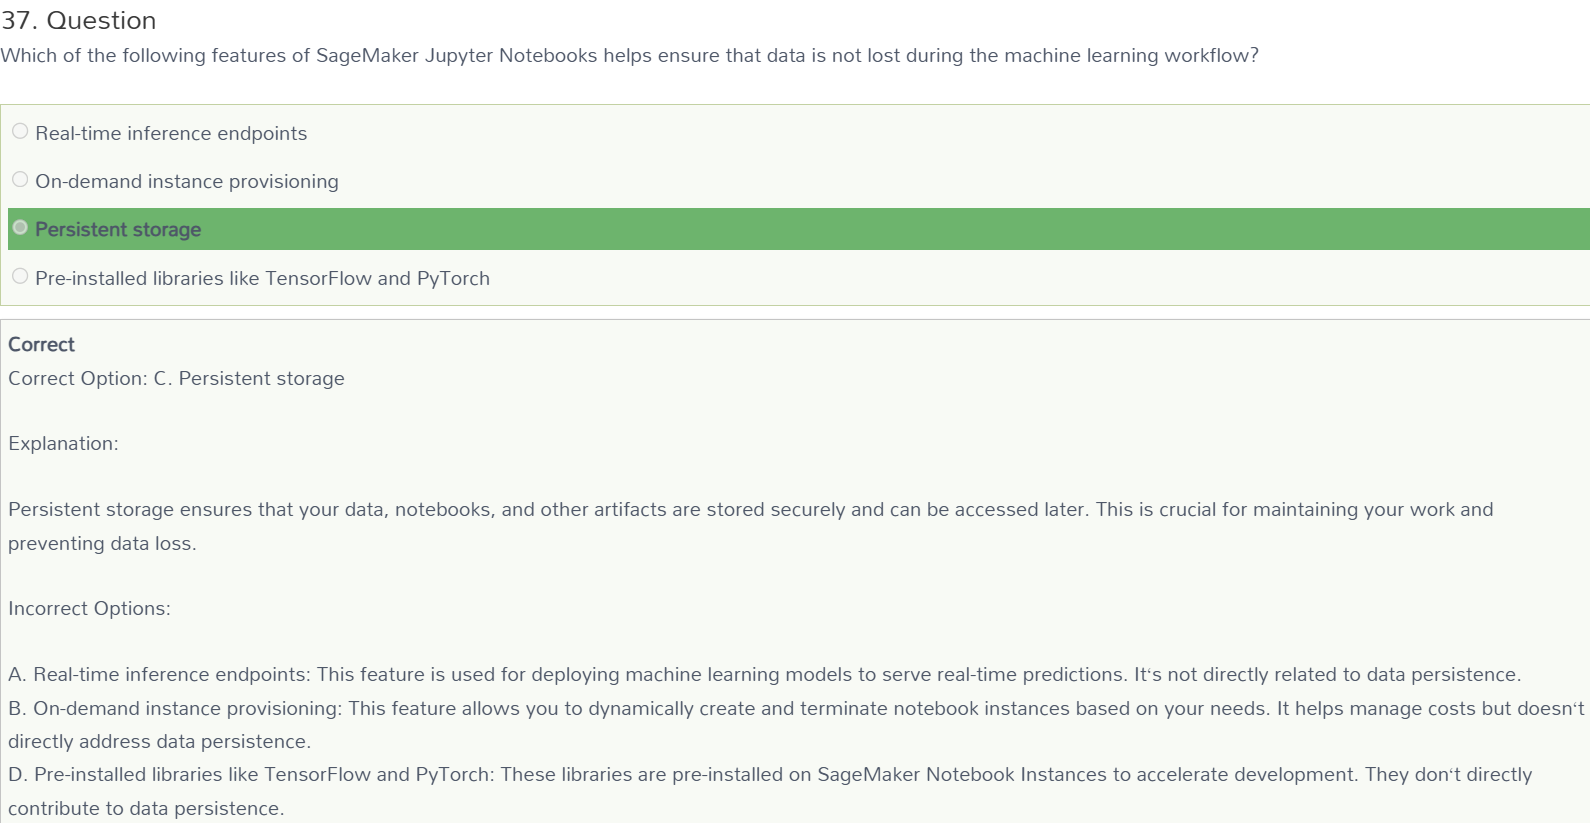Click explanation B about on-demand instance provisioning
Screen dimensions: 1590x823
[x=797, y=724]
